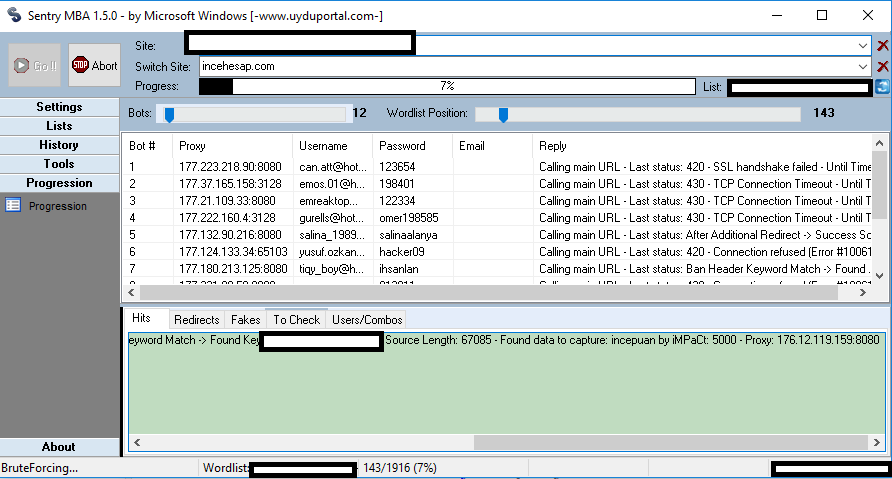The height and width of the screenshot is (479, 892).
Task: Select proxy 177.132.90.216:8080 in row 5
Action: click(x=230, y=235)
